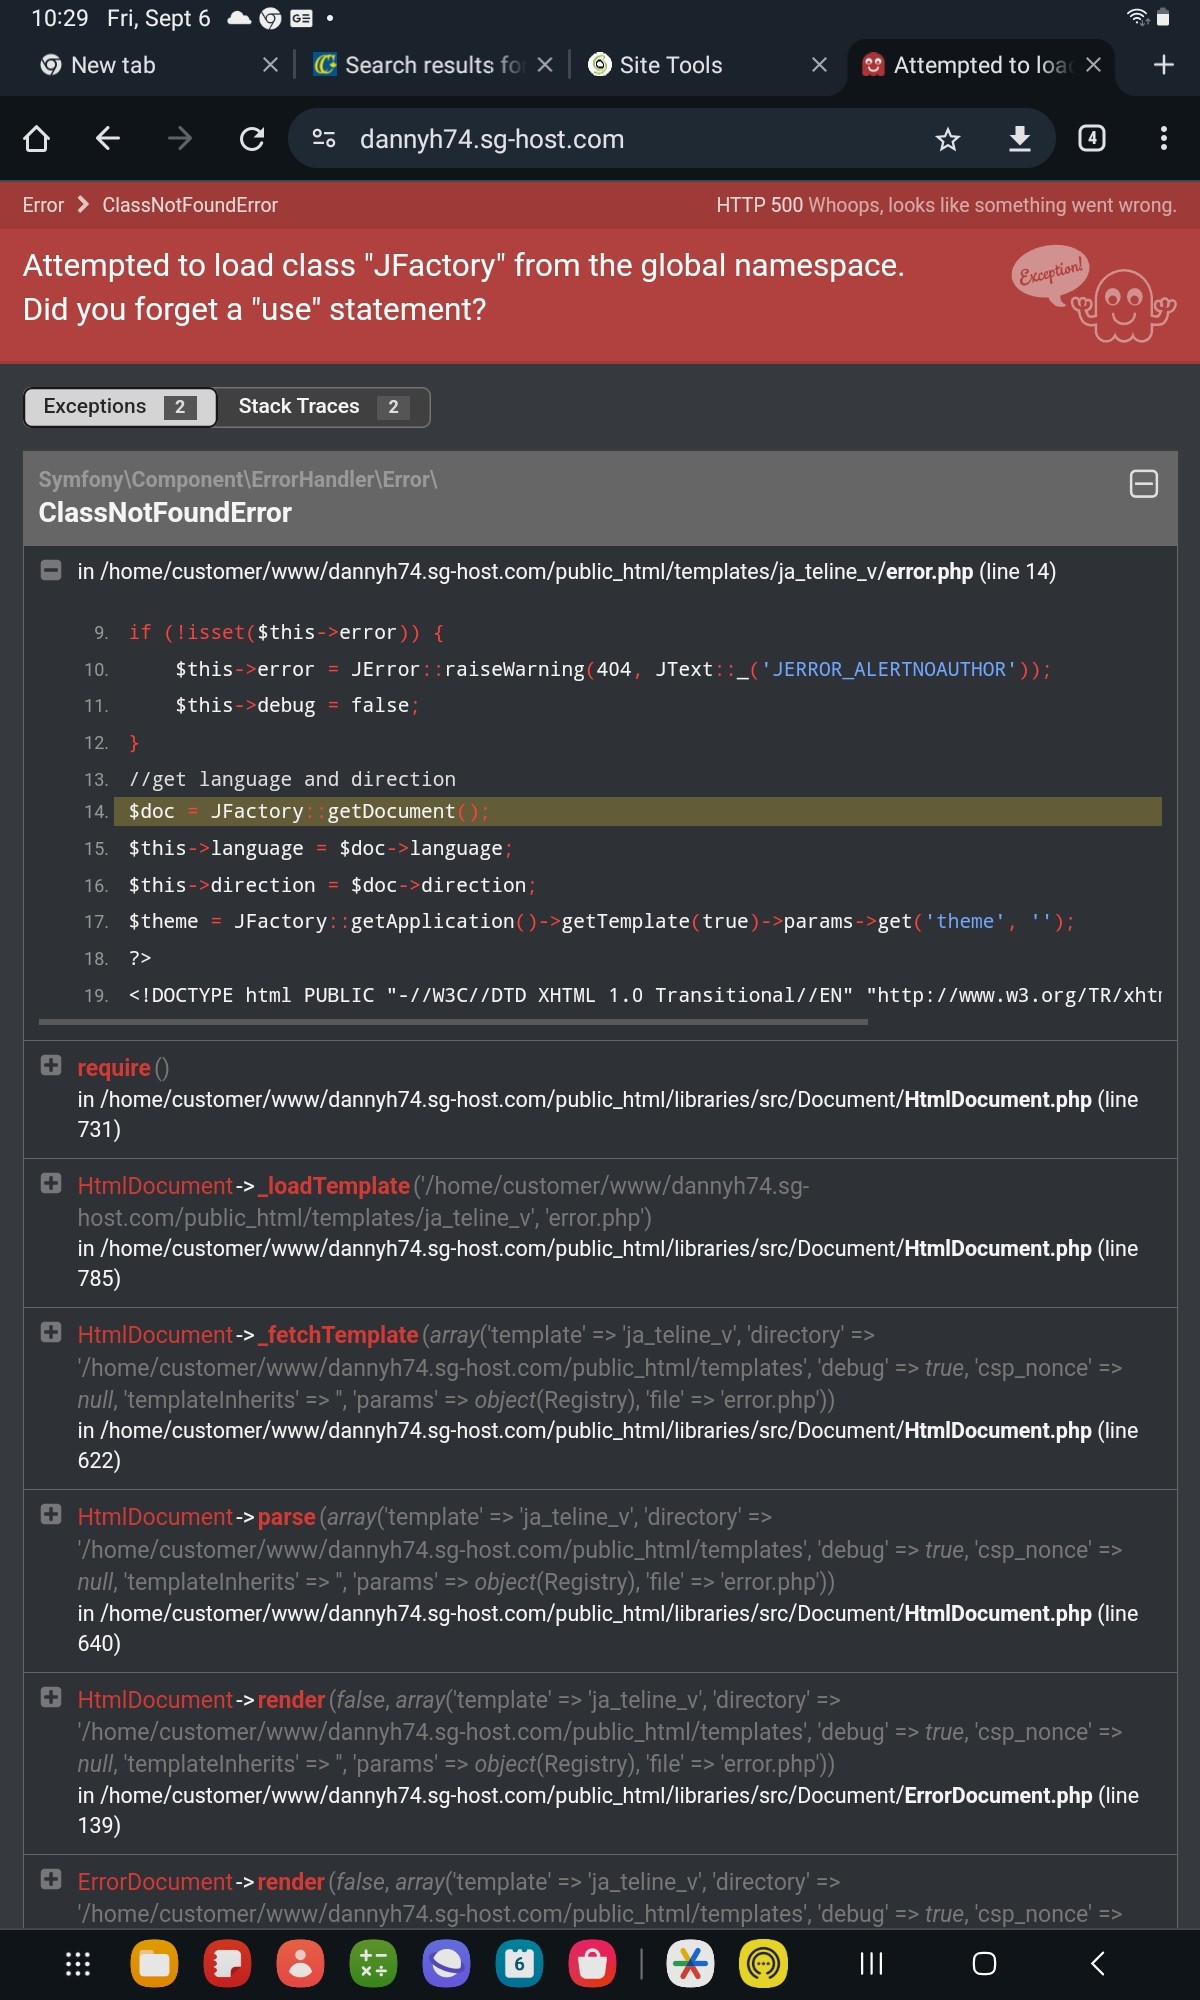Expand the HtmlDocument->_loadTemplate trace entry
Screen dimensions: 1200x2000
51,1184
